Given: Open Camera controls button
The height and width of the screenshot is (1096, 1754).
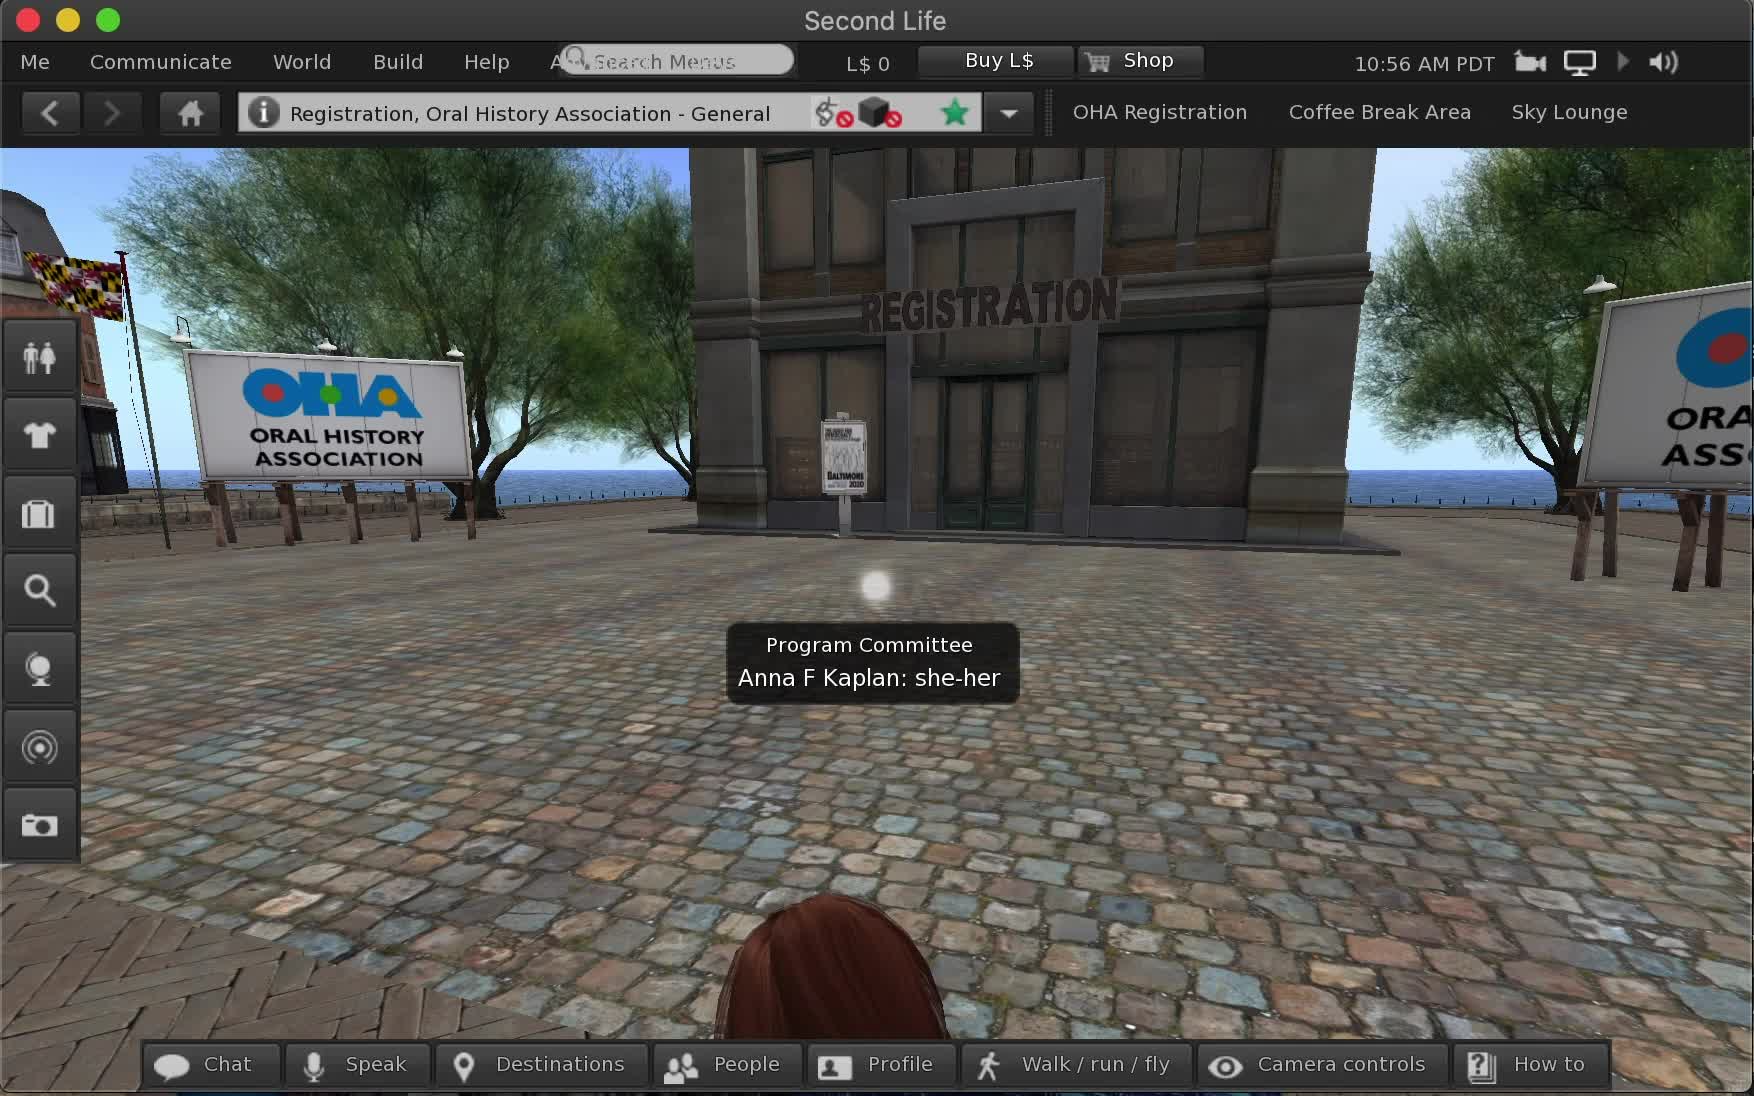Looking at the screenshot, I should [1322, 1065].
